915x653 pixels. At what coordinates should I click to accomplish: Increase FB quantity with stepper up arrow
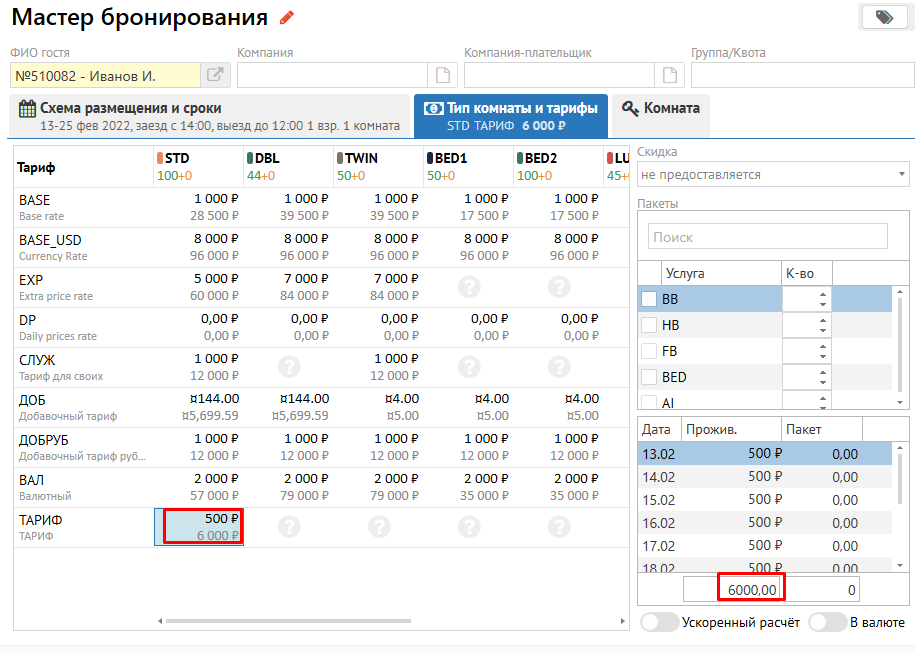click(823, 347)
